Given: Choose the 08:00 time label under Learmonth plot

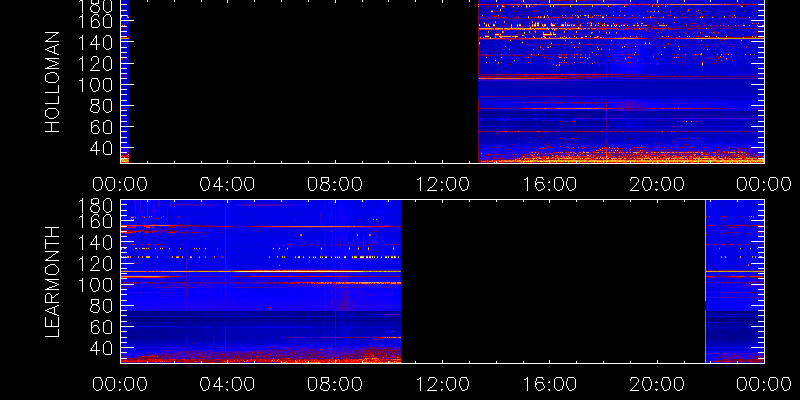Looking at the screenshot, I should (x=335, y=384).
